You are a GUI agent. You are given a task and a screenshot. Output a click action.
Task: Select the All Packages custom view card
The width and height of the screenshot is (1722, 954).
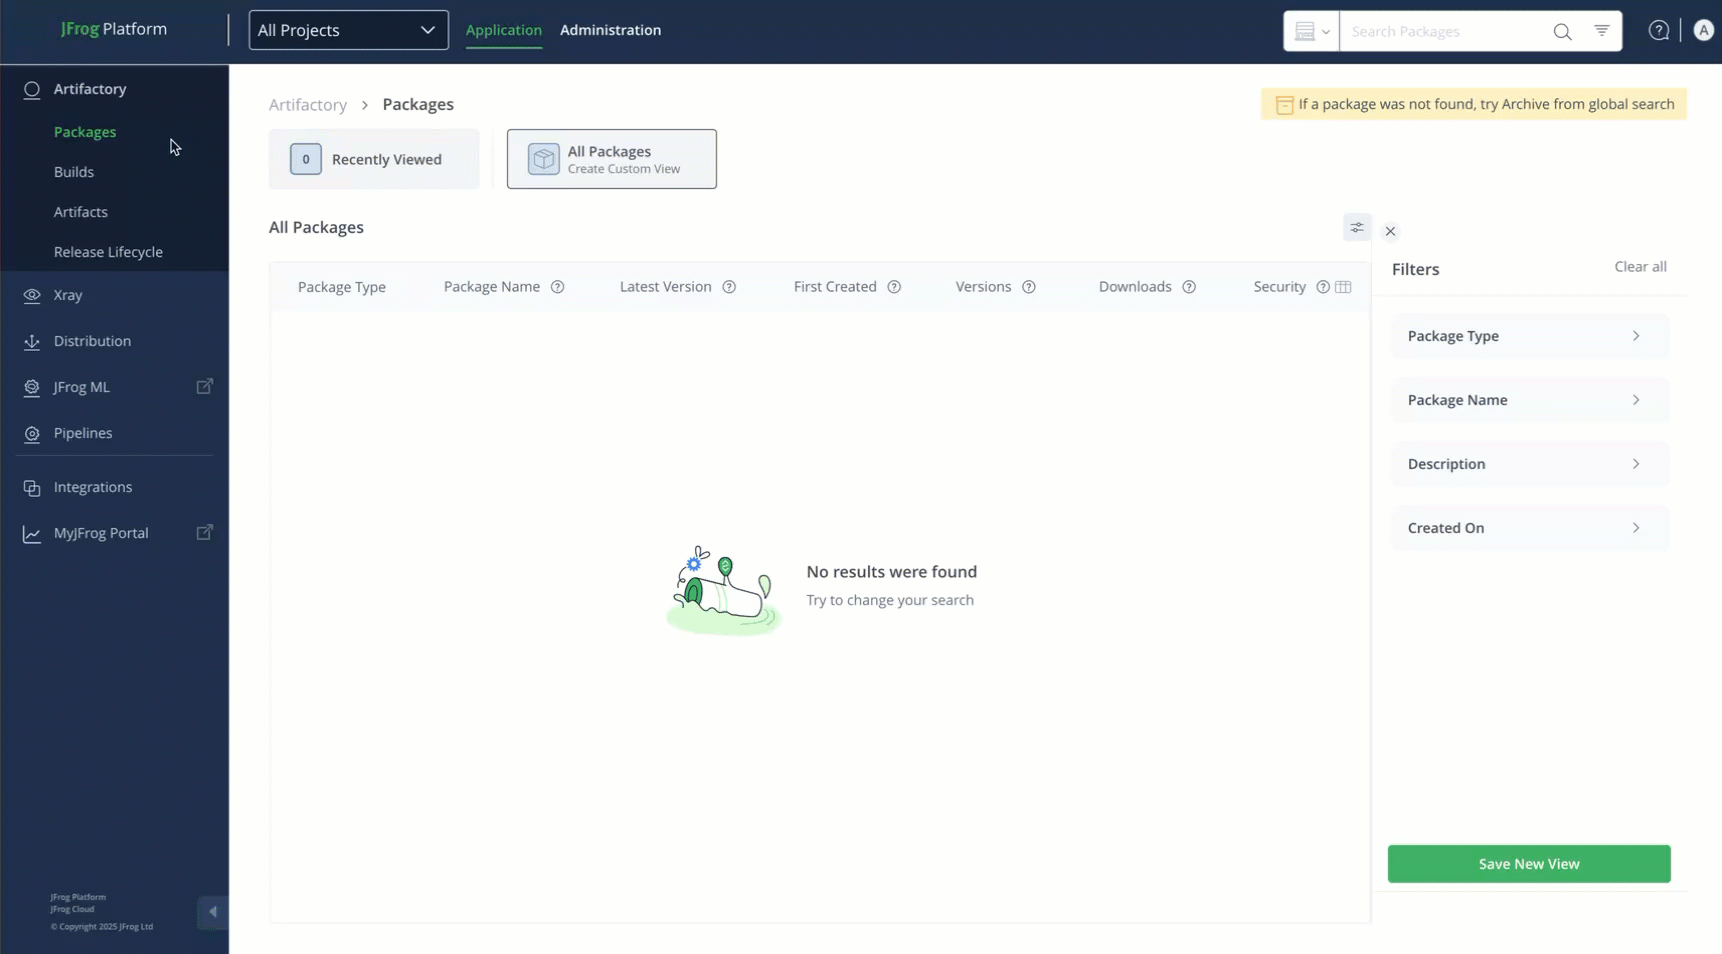(612, 159)
